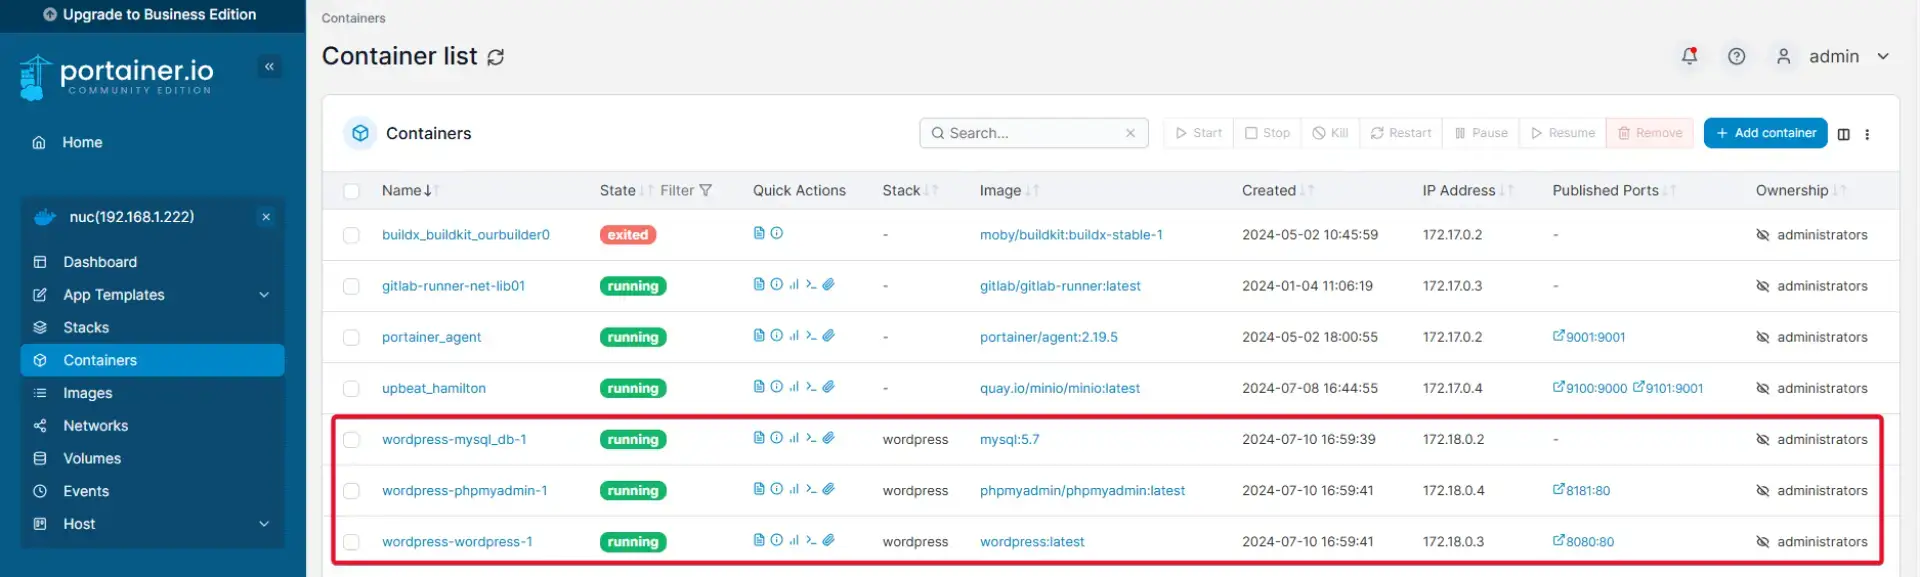Open the help question mark icon
1920x577 pixels.
coord(1737,56)
